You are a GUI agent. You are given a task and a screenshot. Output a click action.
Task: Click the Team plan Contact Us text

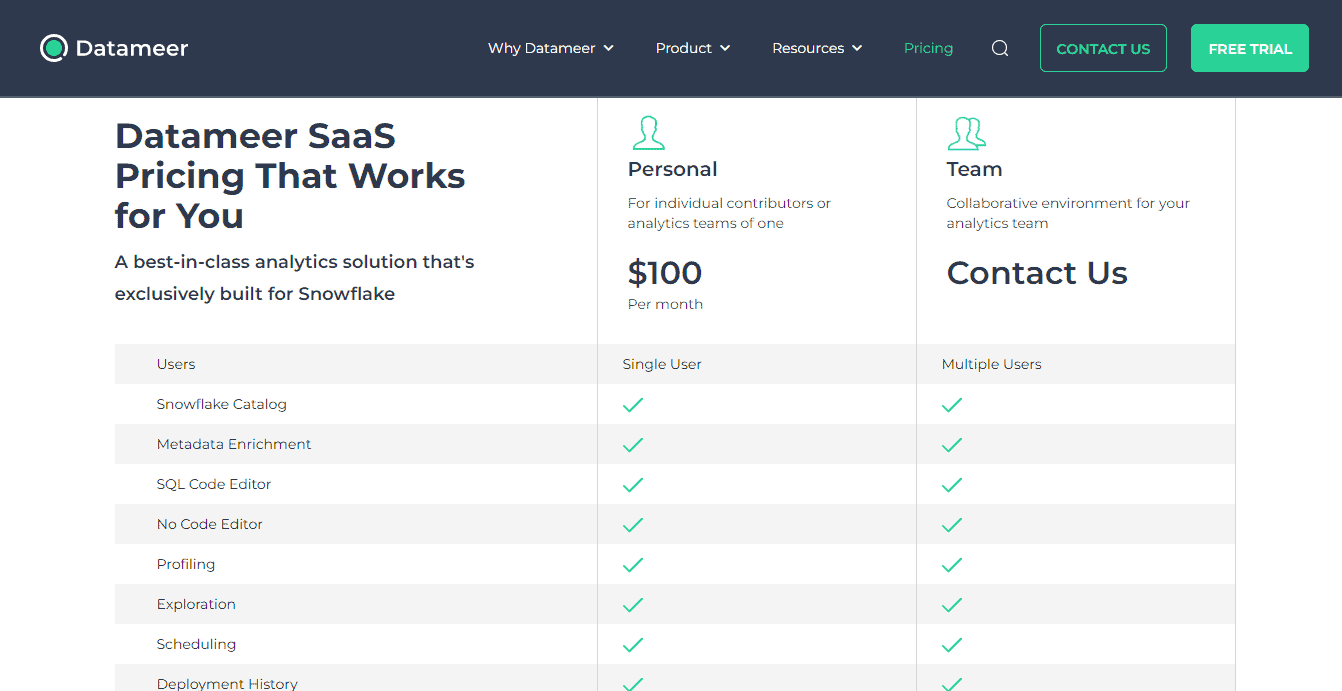[x=1037, y=272]
